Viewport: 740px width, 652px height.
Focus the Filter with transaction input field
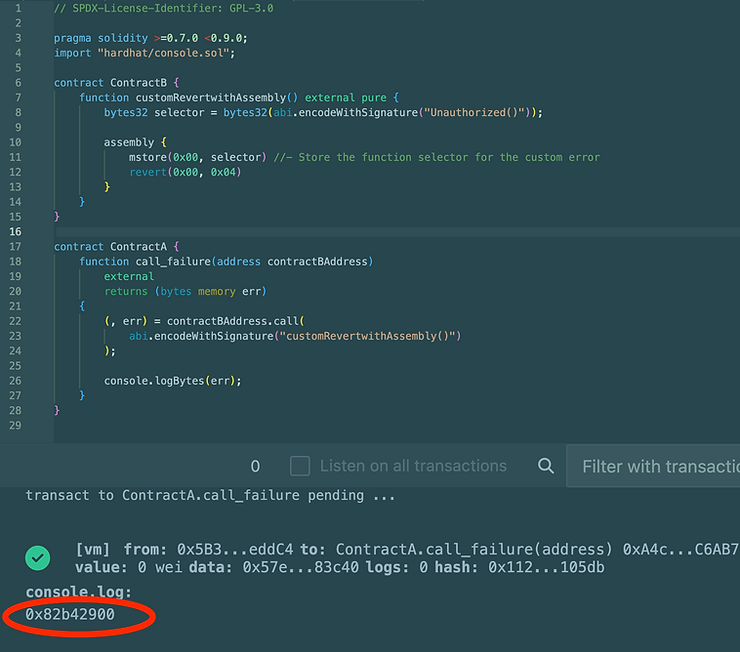tap(655, 466)
